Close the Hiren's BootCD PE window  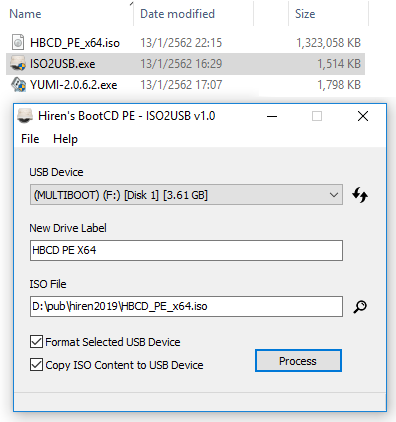(x=363, y=116)
